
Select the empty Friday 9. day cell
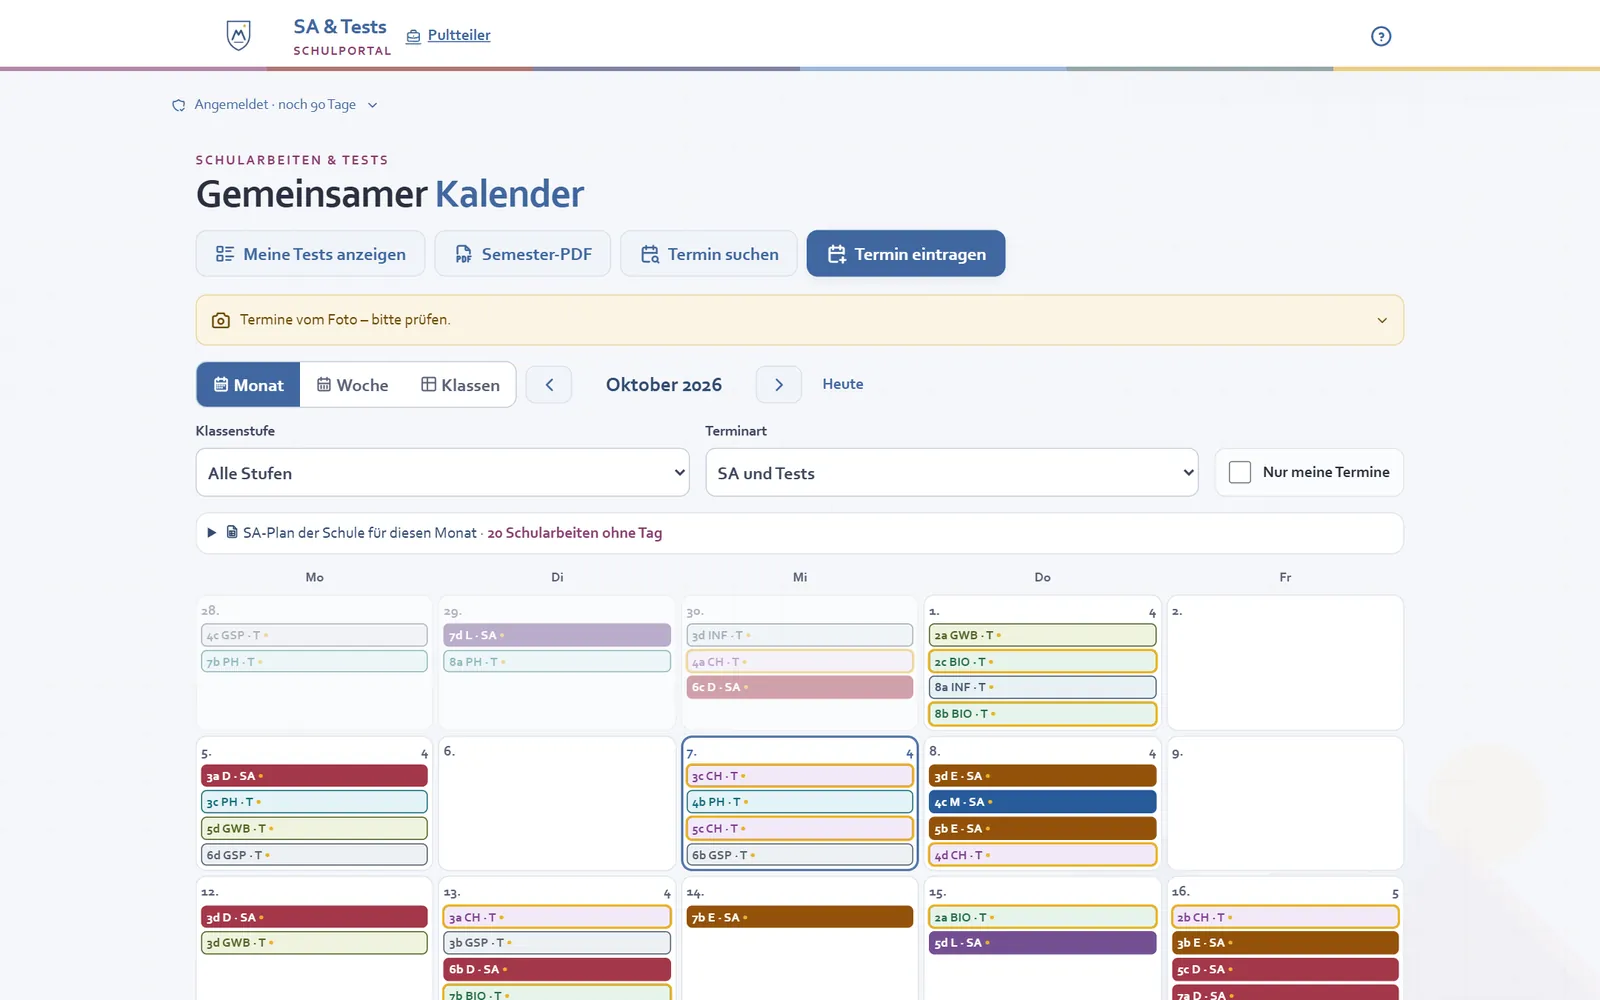[x=1285, y=804]
